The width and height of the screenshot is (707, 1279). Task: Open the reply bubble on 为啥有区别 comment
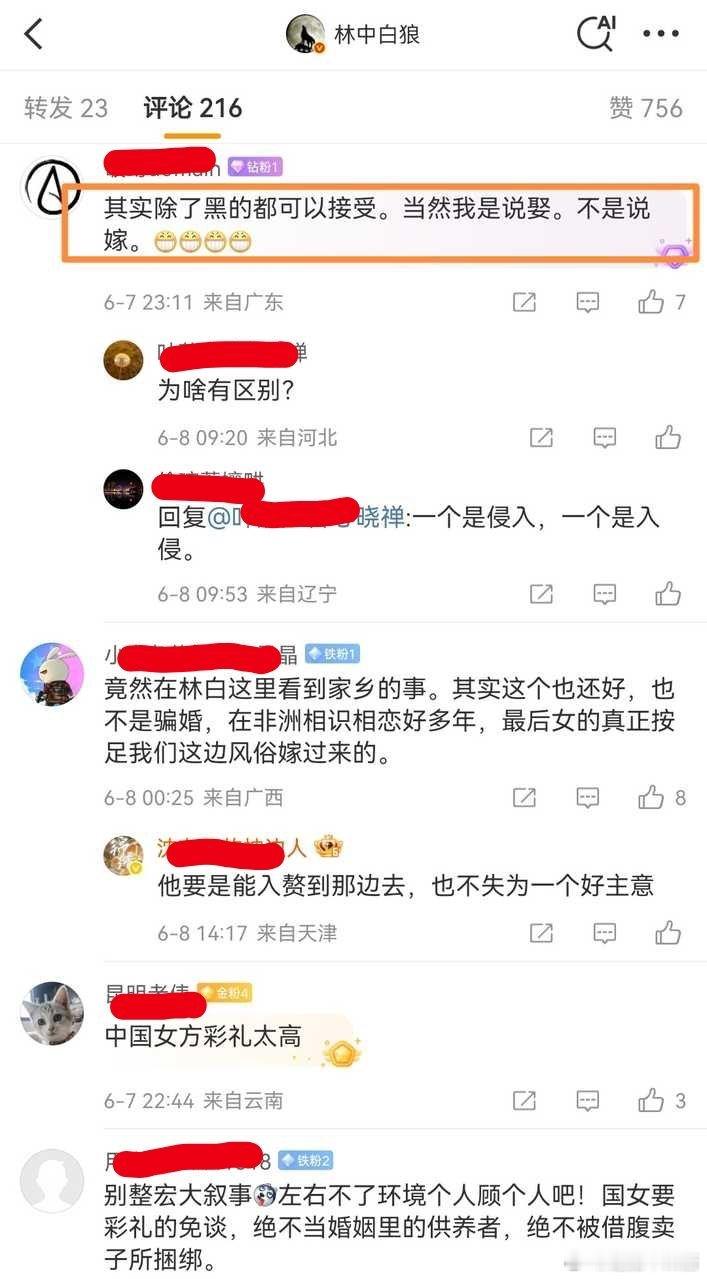coord(605,437)
